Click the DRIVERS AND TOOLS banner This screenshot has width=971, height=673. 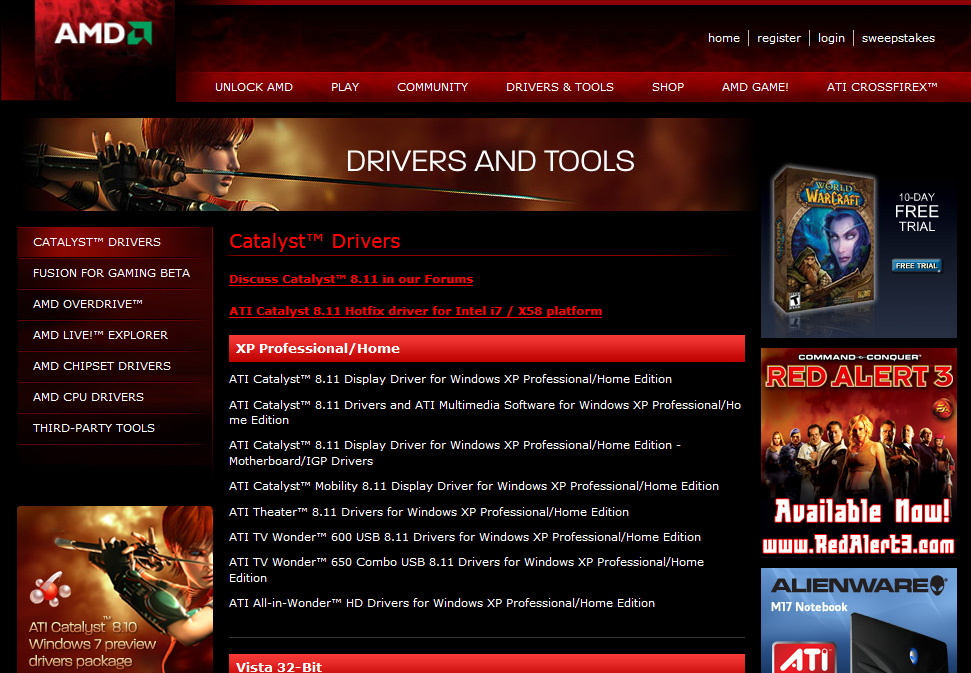(388, 164)
